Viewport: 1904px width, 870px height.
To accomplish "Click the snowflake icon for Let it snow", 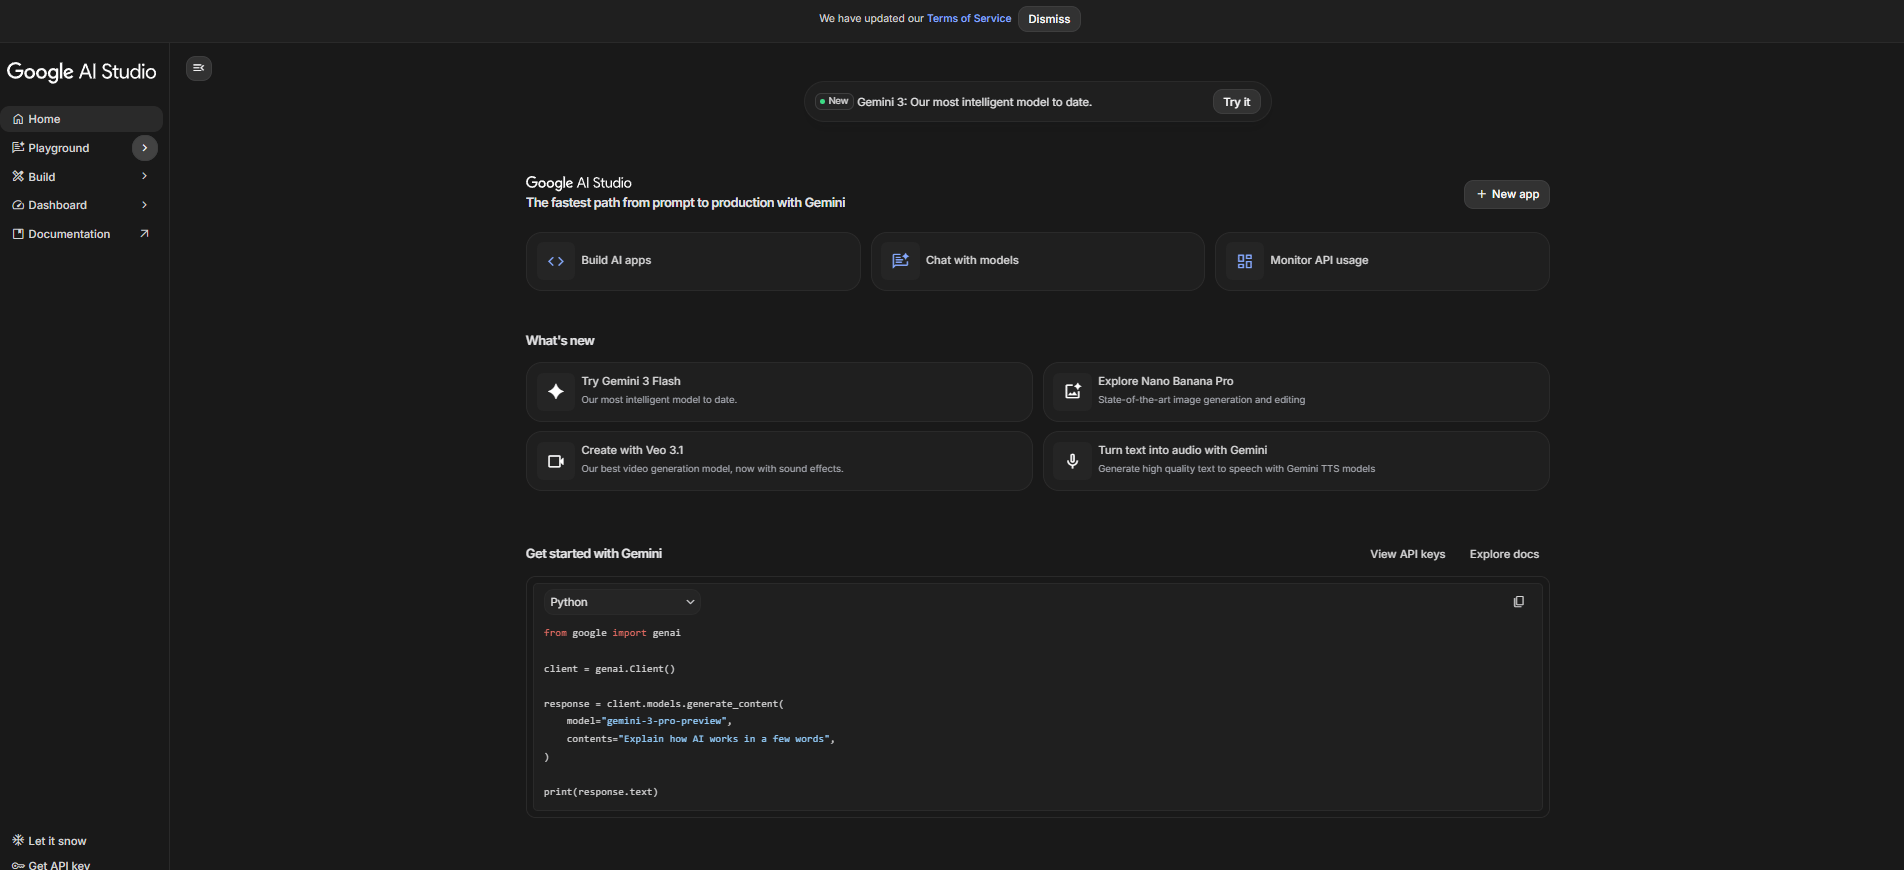I will pyautogui.click(x=18, y=840).
